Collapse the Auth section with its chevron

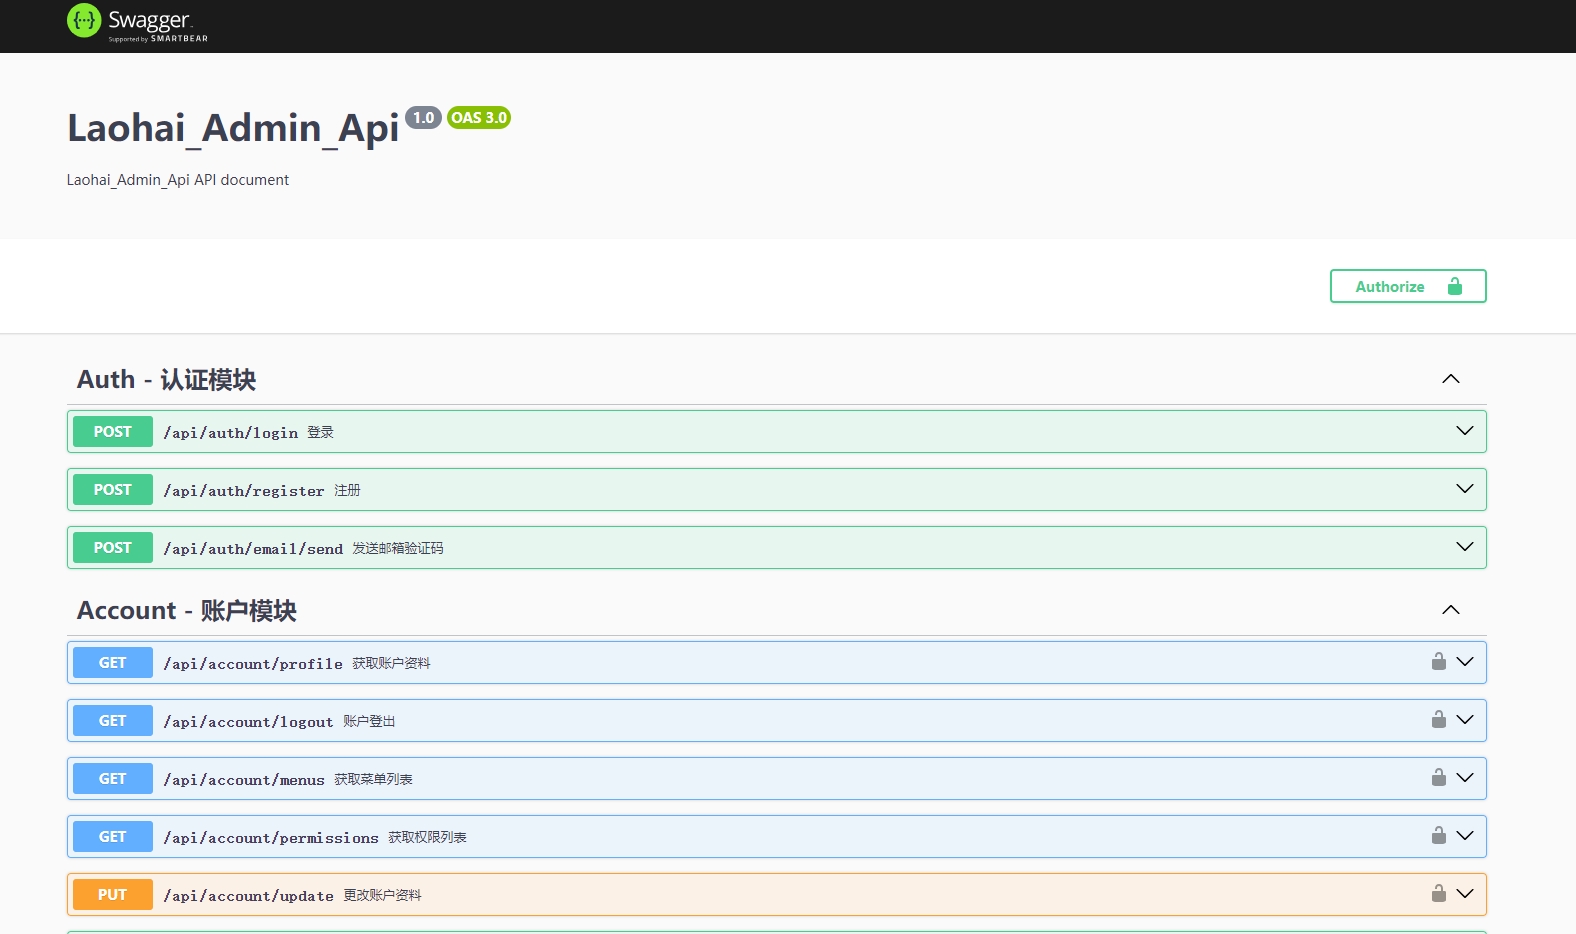1451,379
